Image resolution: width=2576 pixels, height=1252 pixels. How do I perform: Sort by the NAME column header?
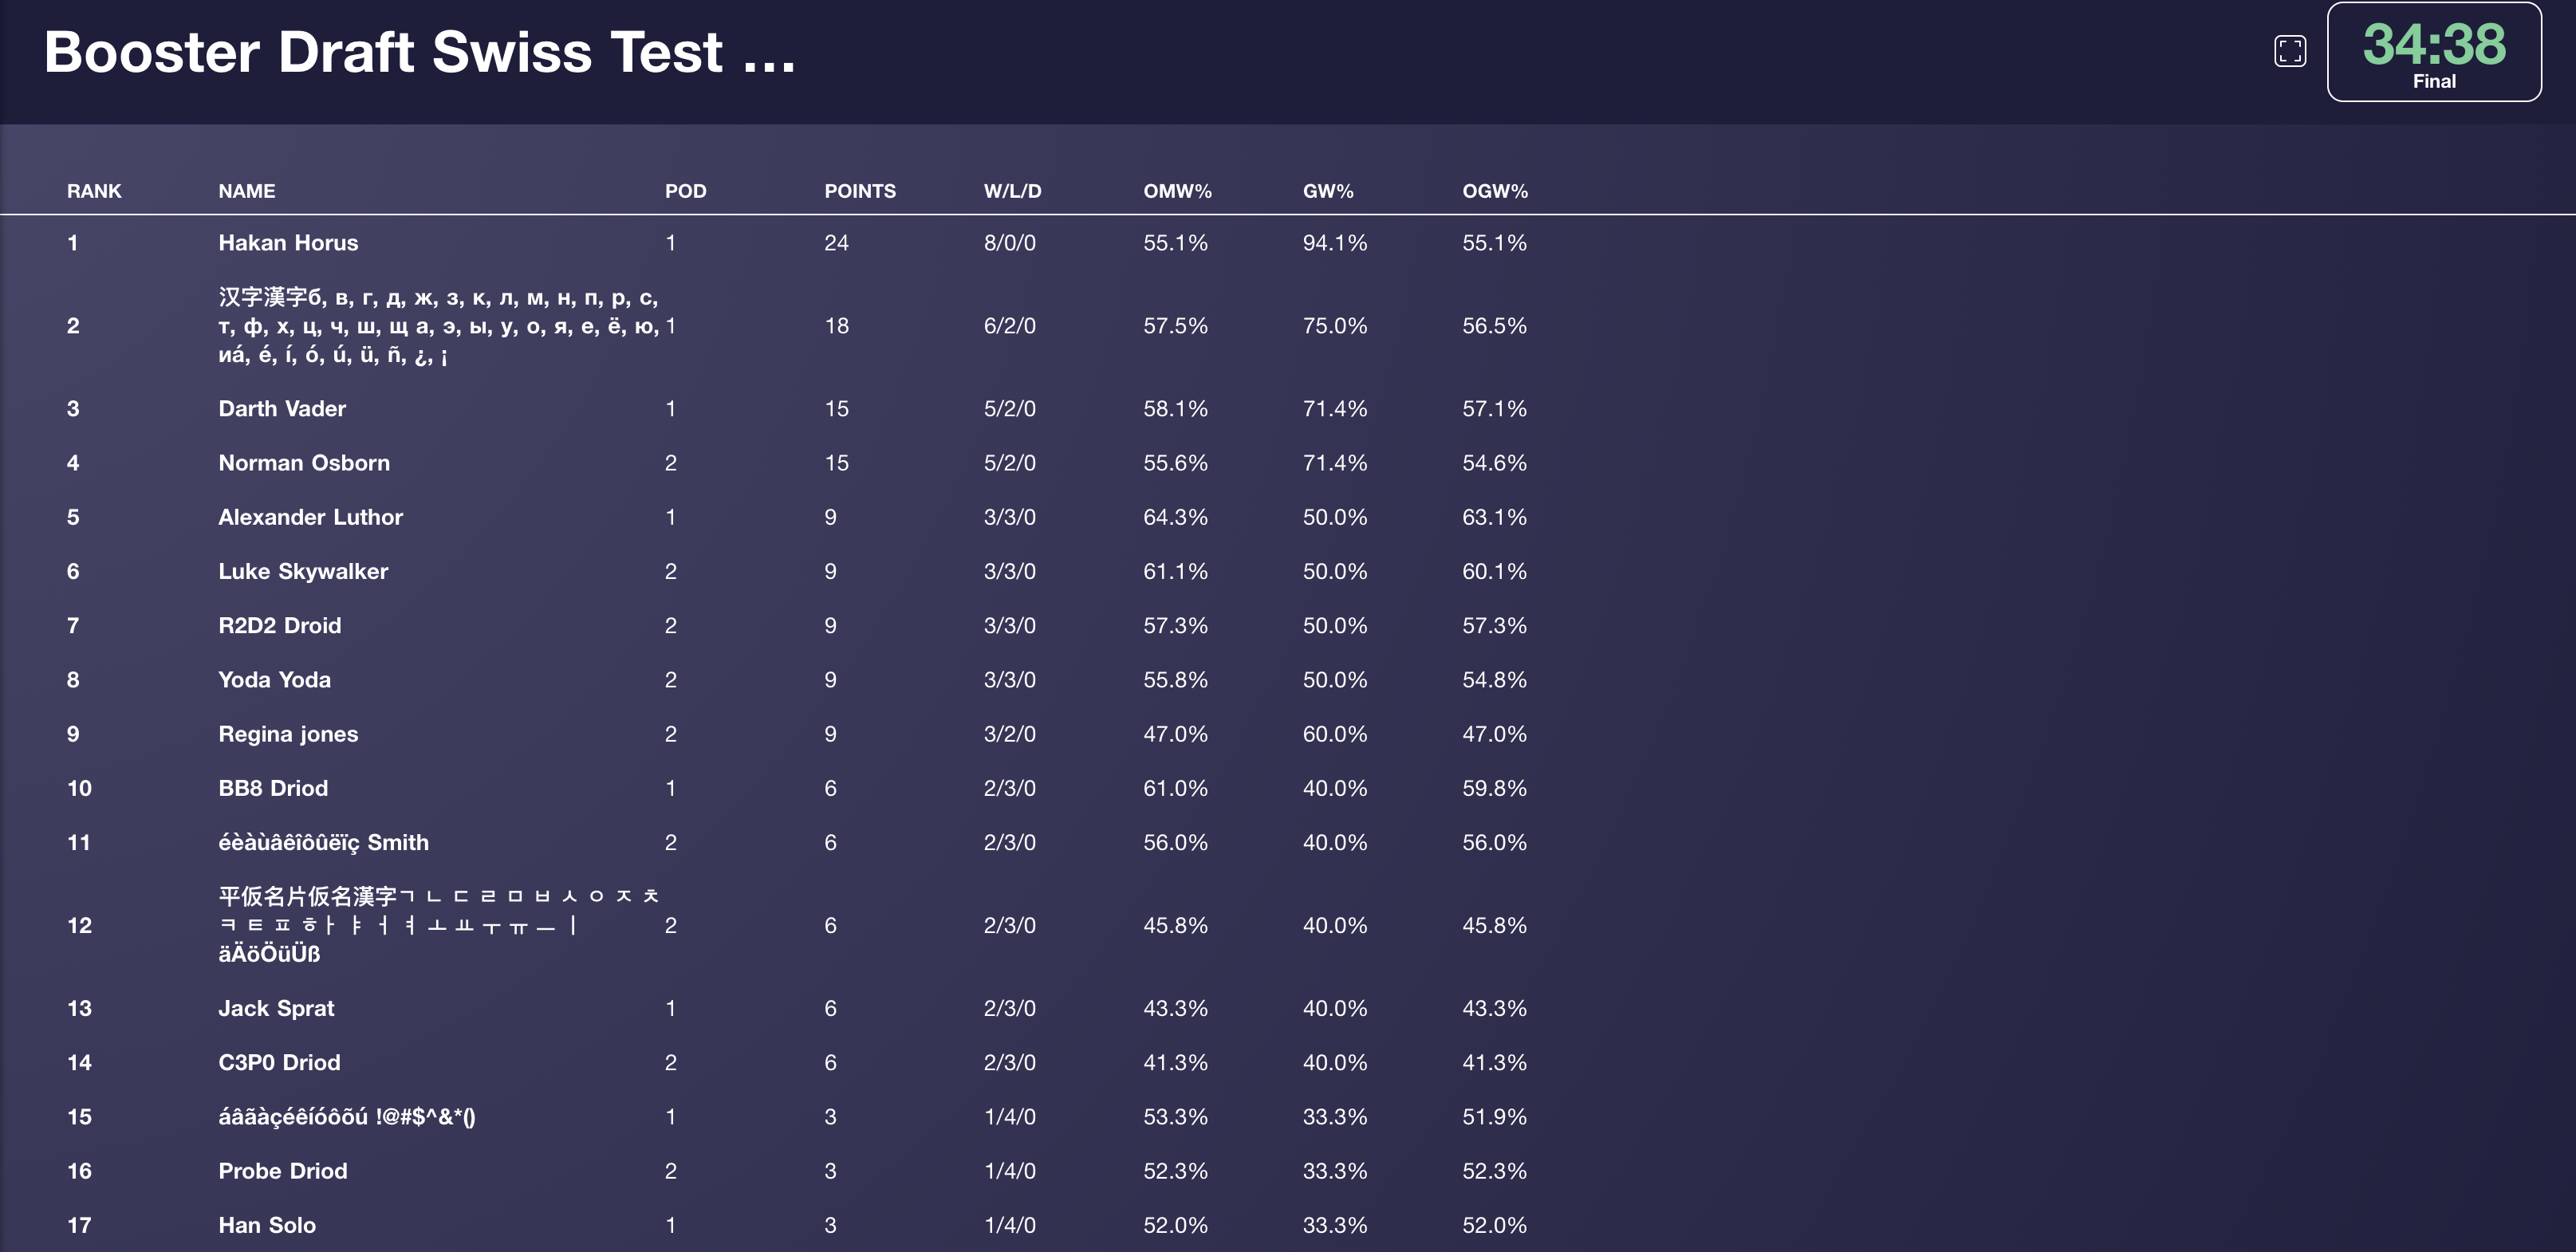click(x=247, y=191)
